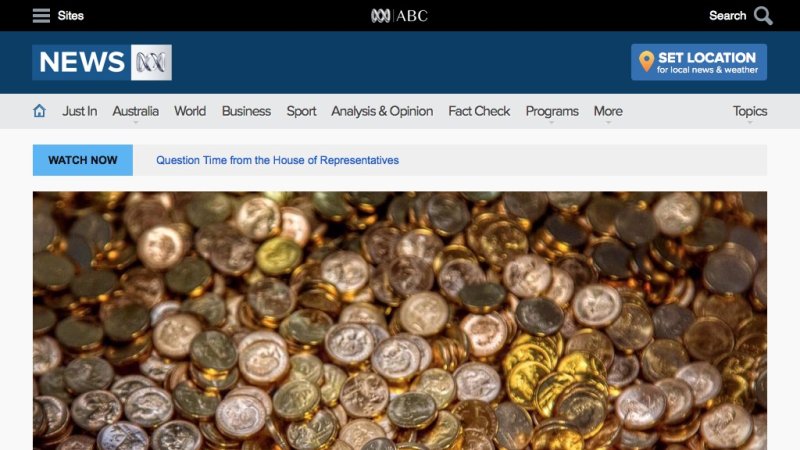Open the Sport section
The width and height of the screenshot is (800, 450).
(301, 111)
